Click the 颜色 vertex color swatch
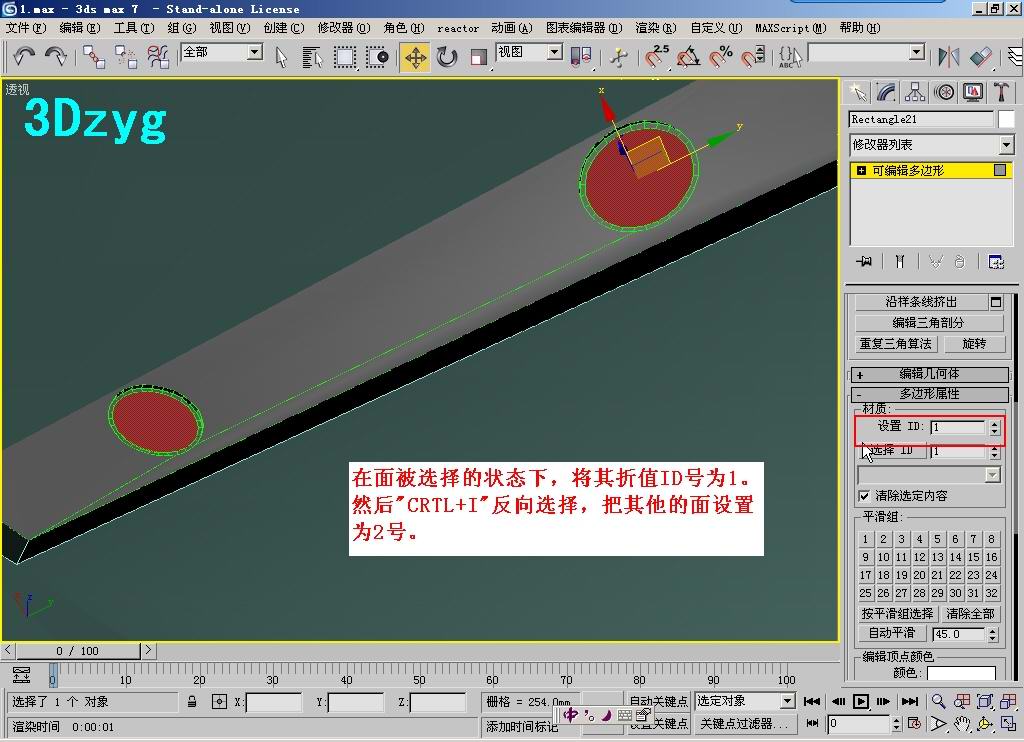This screenshot has width=1024, height=742. (x=961, y=673)
